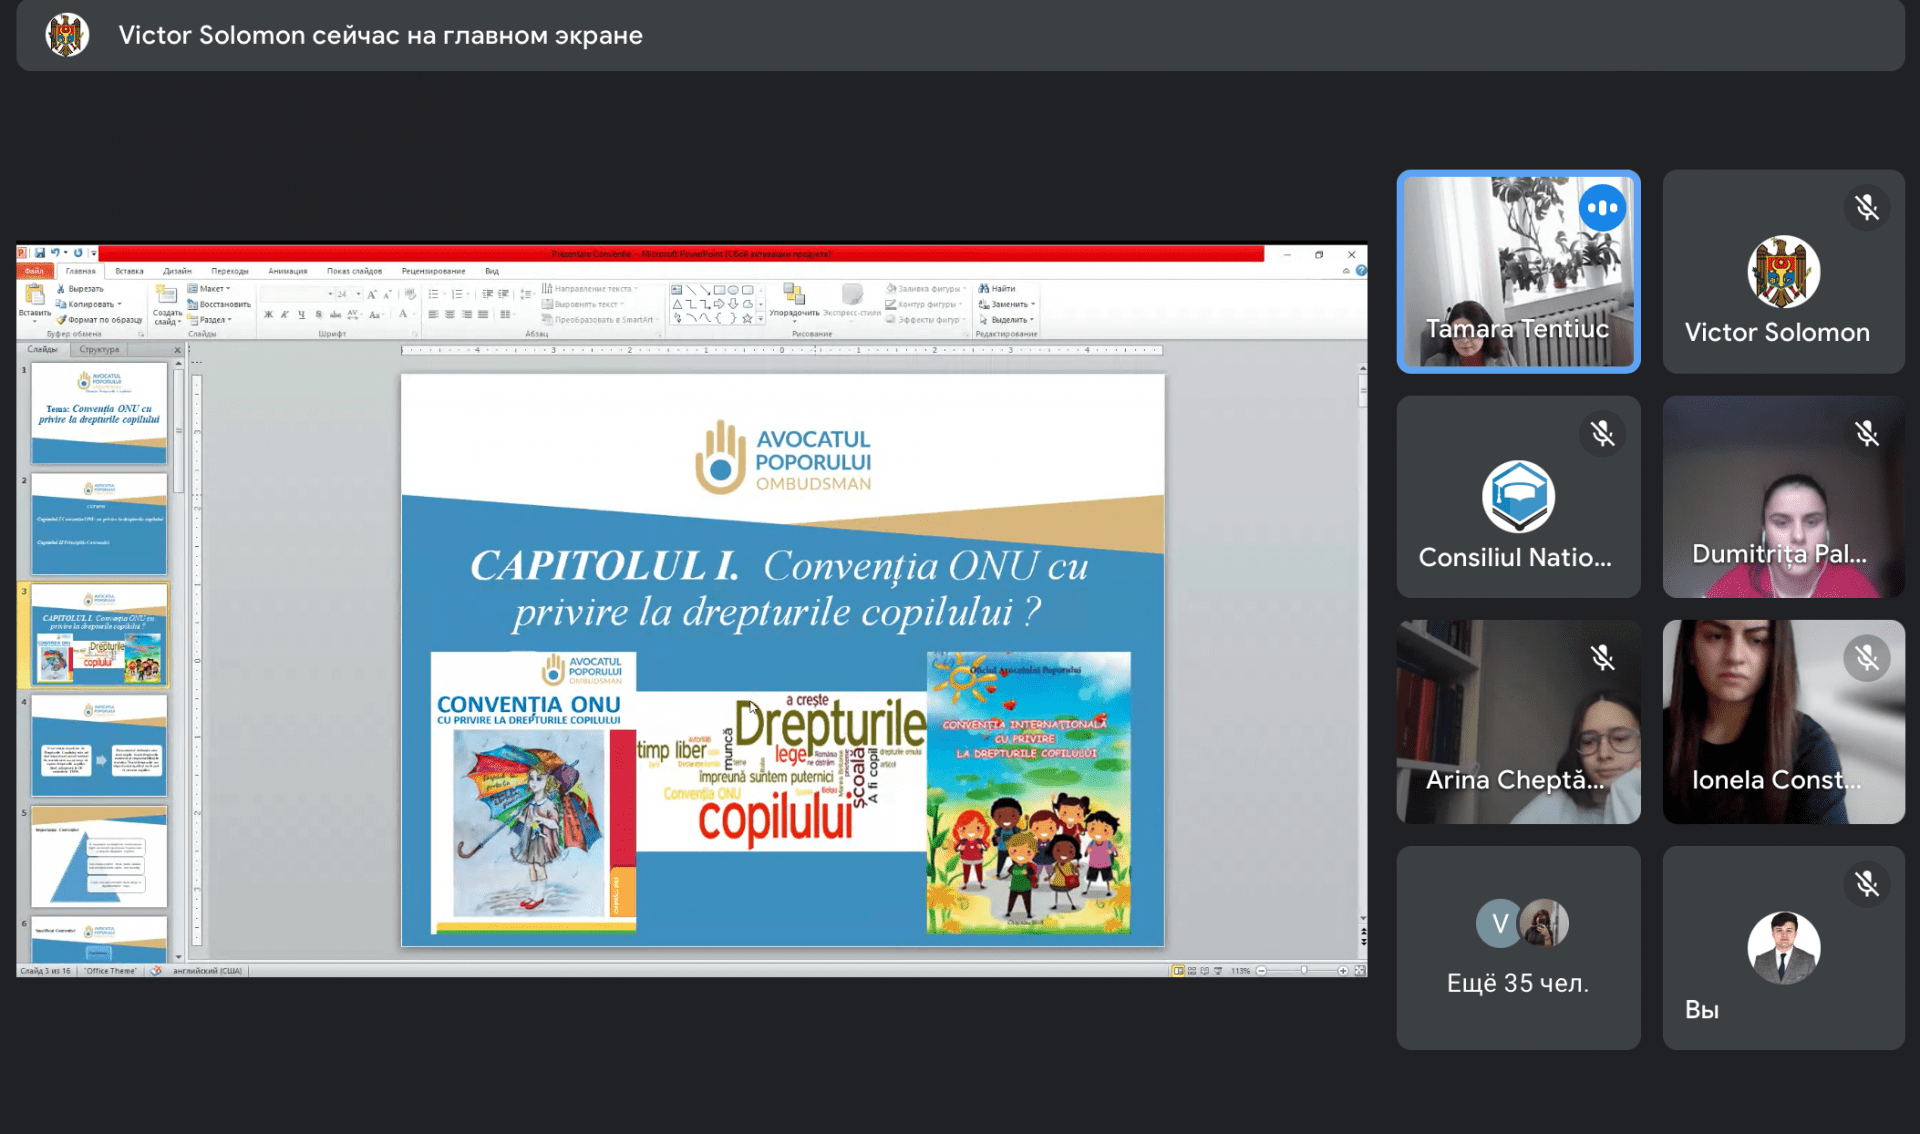Switch to the Переходы (Transitions) ribbon tab

point(230,271)
